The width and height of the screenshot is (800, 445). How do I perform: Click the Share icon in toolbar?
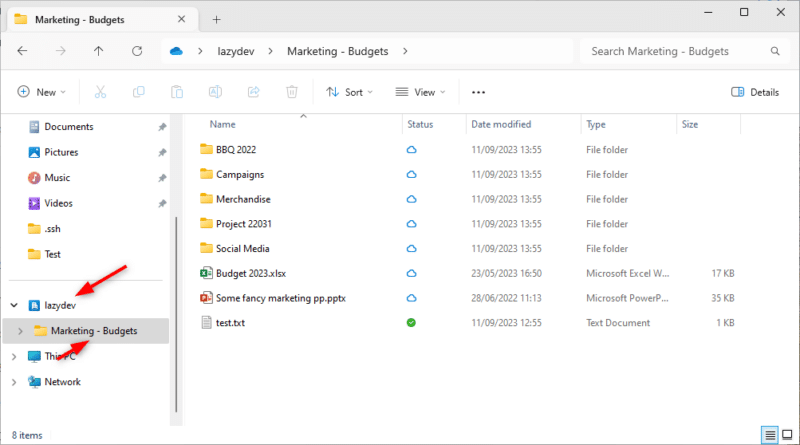point(254,92)
